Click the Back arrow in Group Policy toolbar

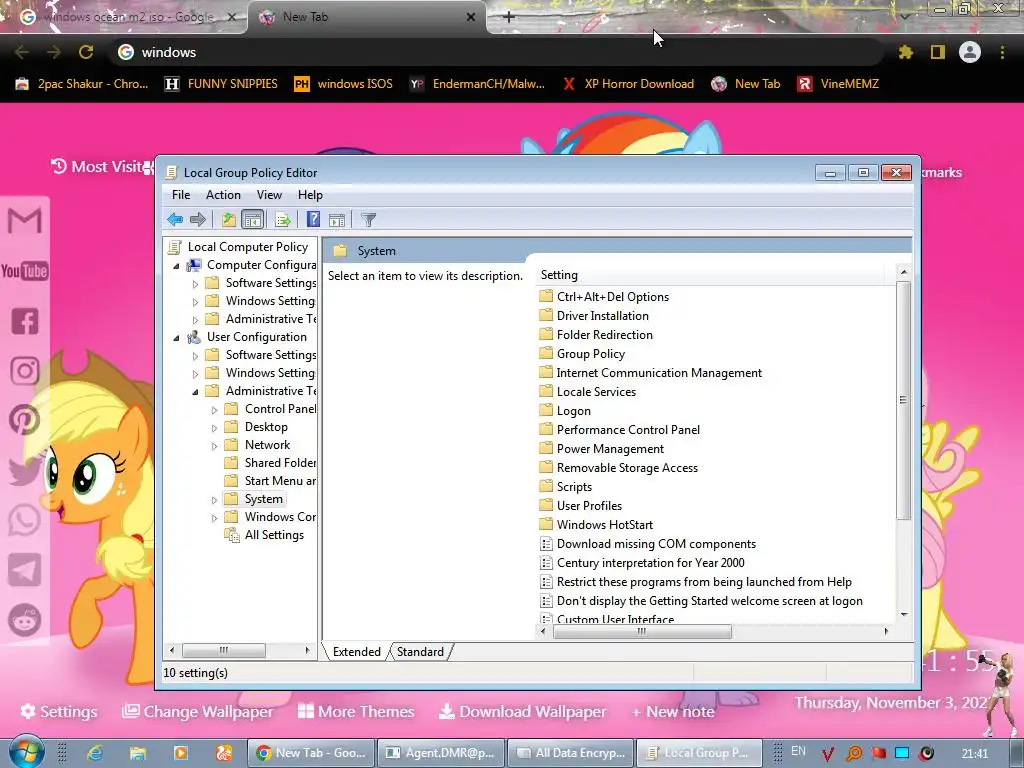pyautogui.click(x=175, y=219)
